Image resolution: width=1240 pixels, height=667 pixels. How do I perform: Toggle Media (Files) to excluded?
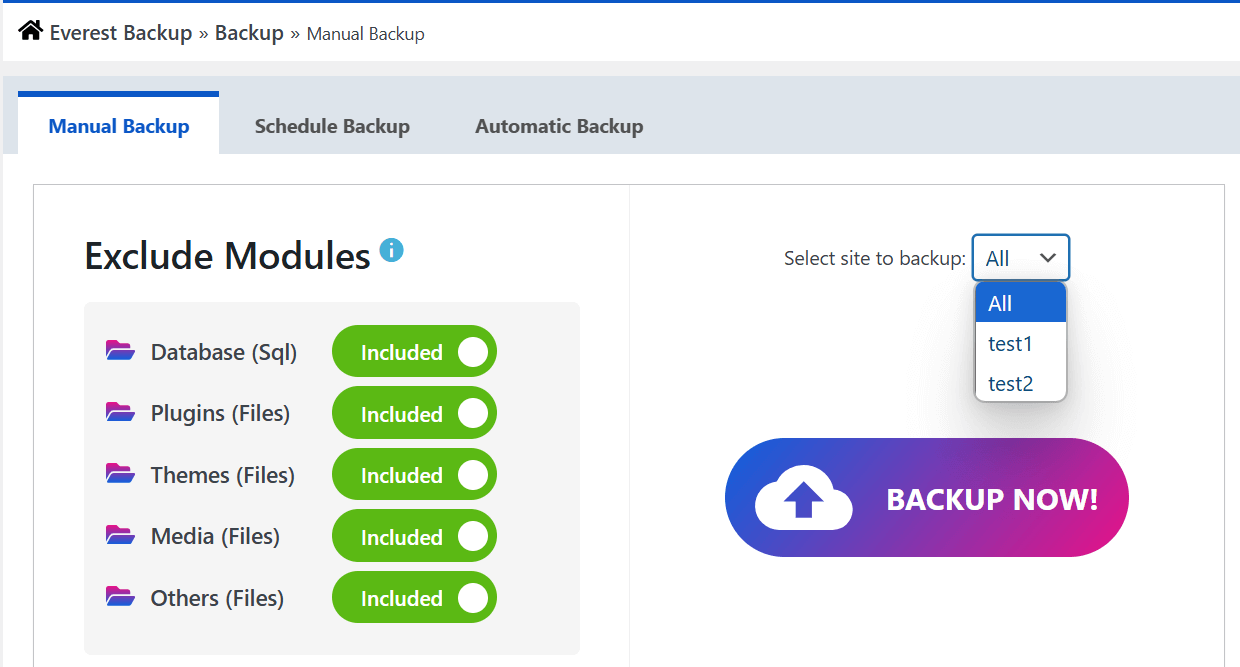click(414, 535)
